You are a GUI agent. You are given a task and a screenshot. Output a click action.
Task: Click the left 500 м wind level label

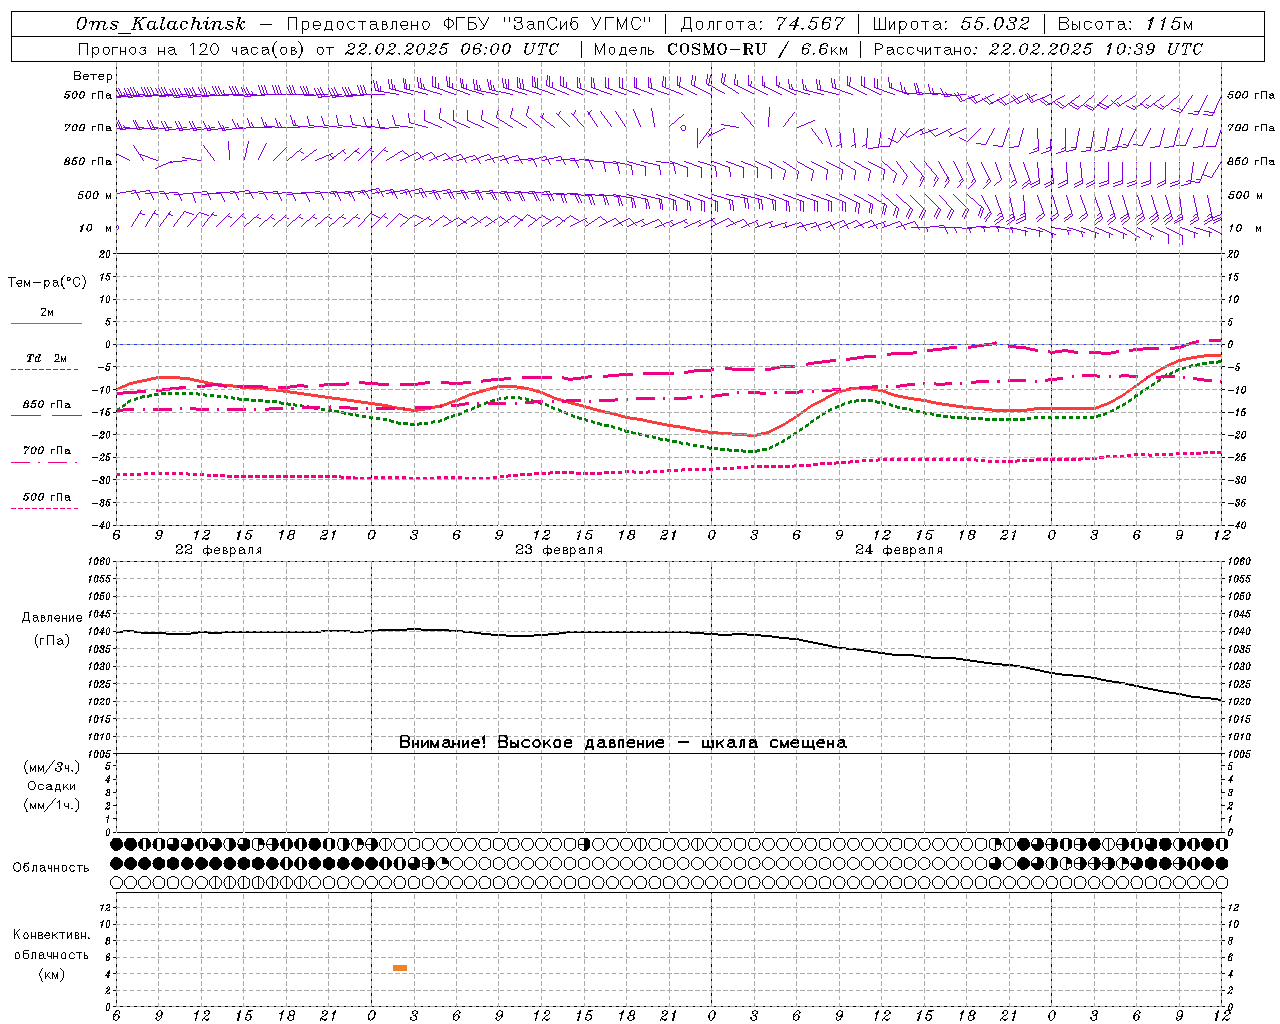[95, 195]
